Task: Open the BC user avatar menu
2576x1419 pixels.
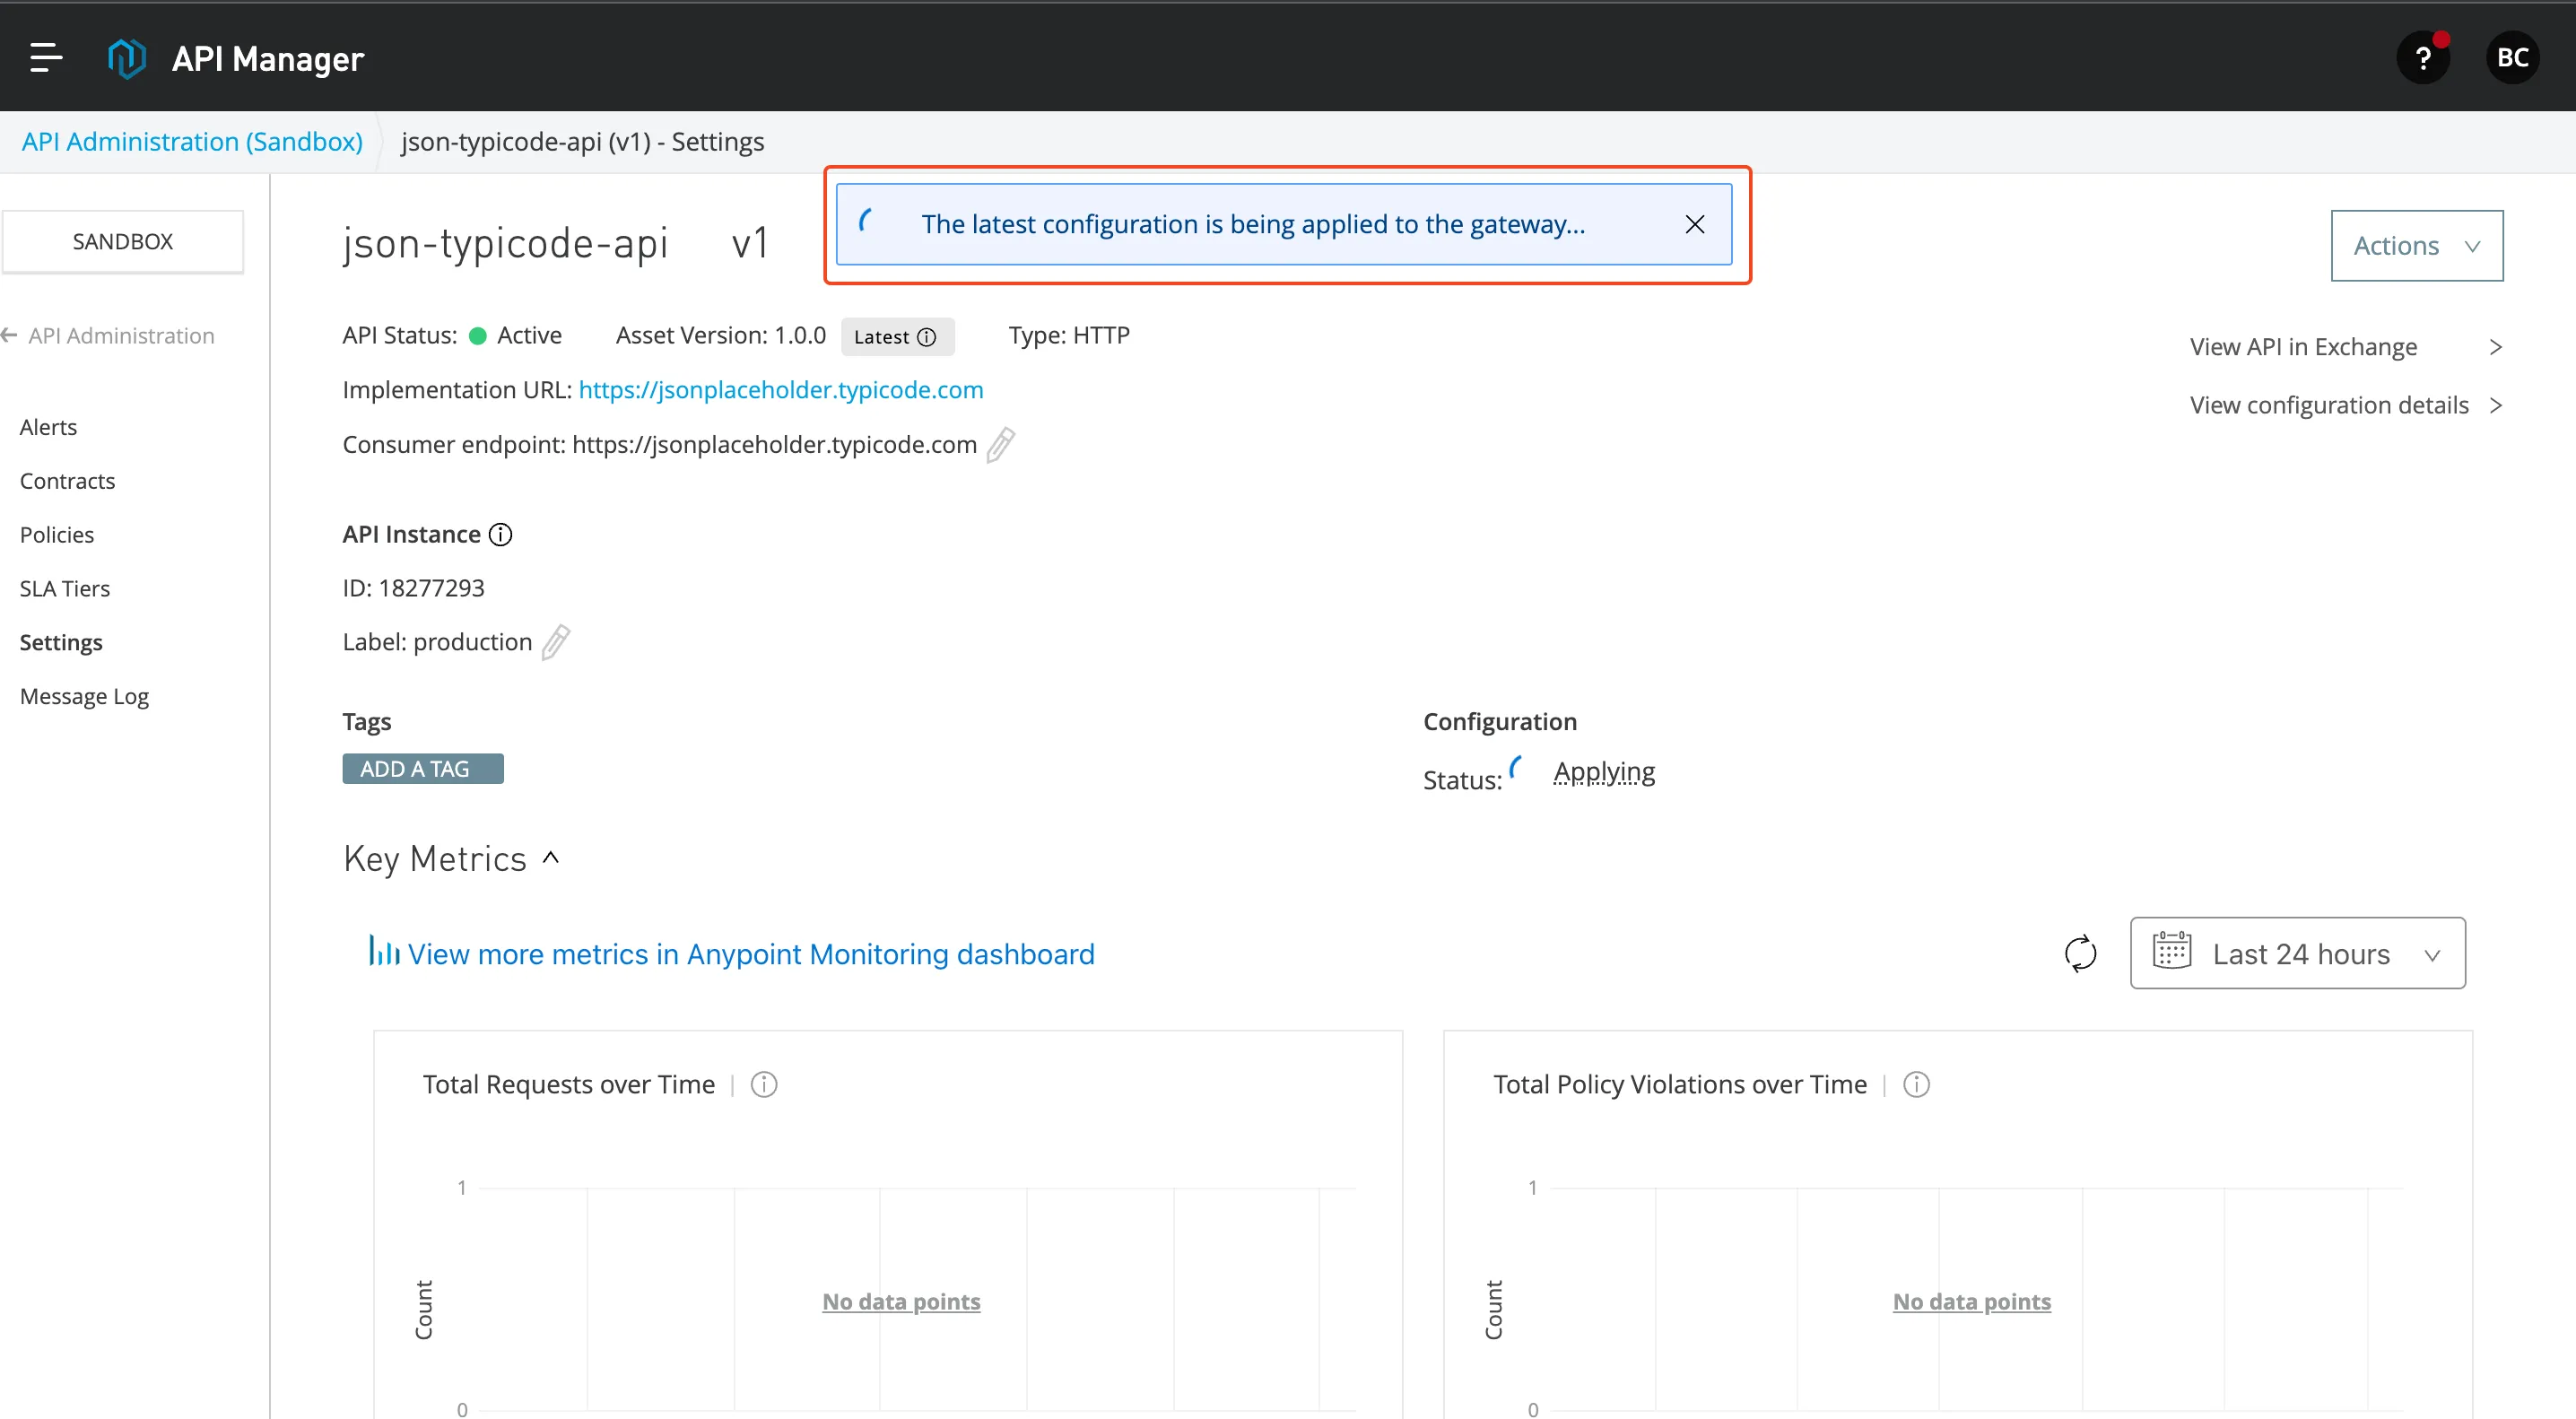Action: [2512, 58]
